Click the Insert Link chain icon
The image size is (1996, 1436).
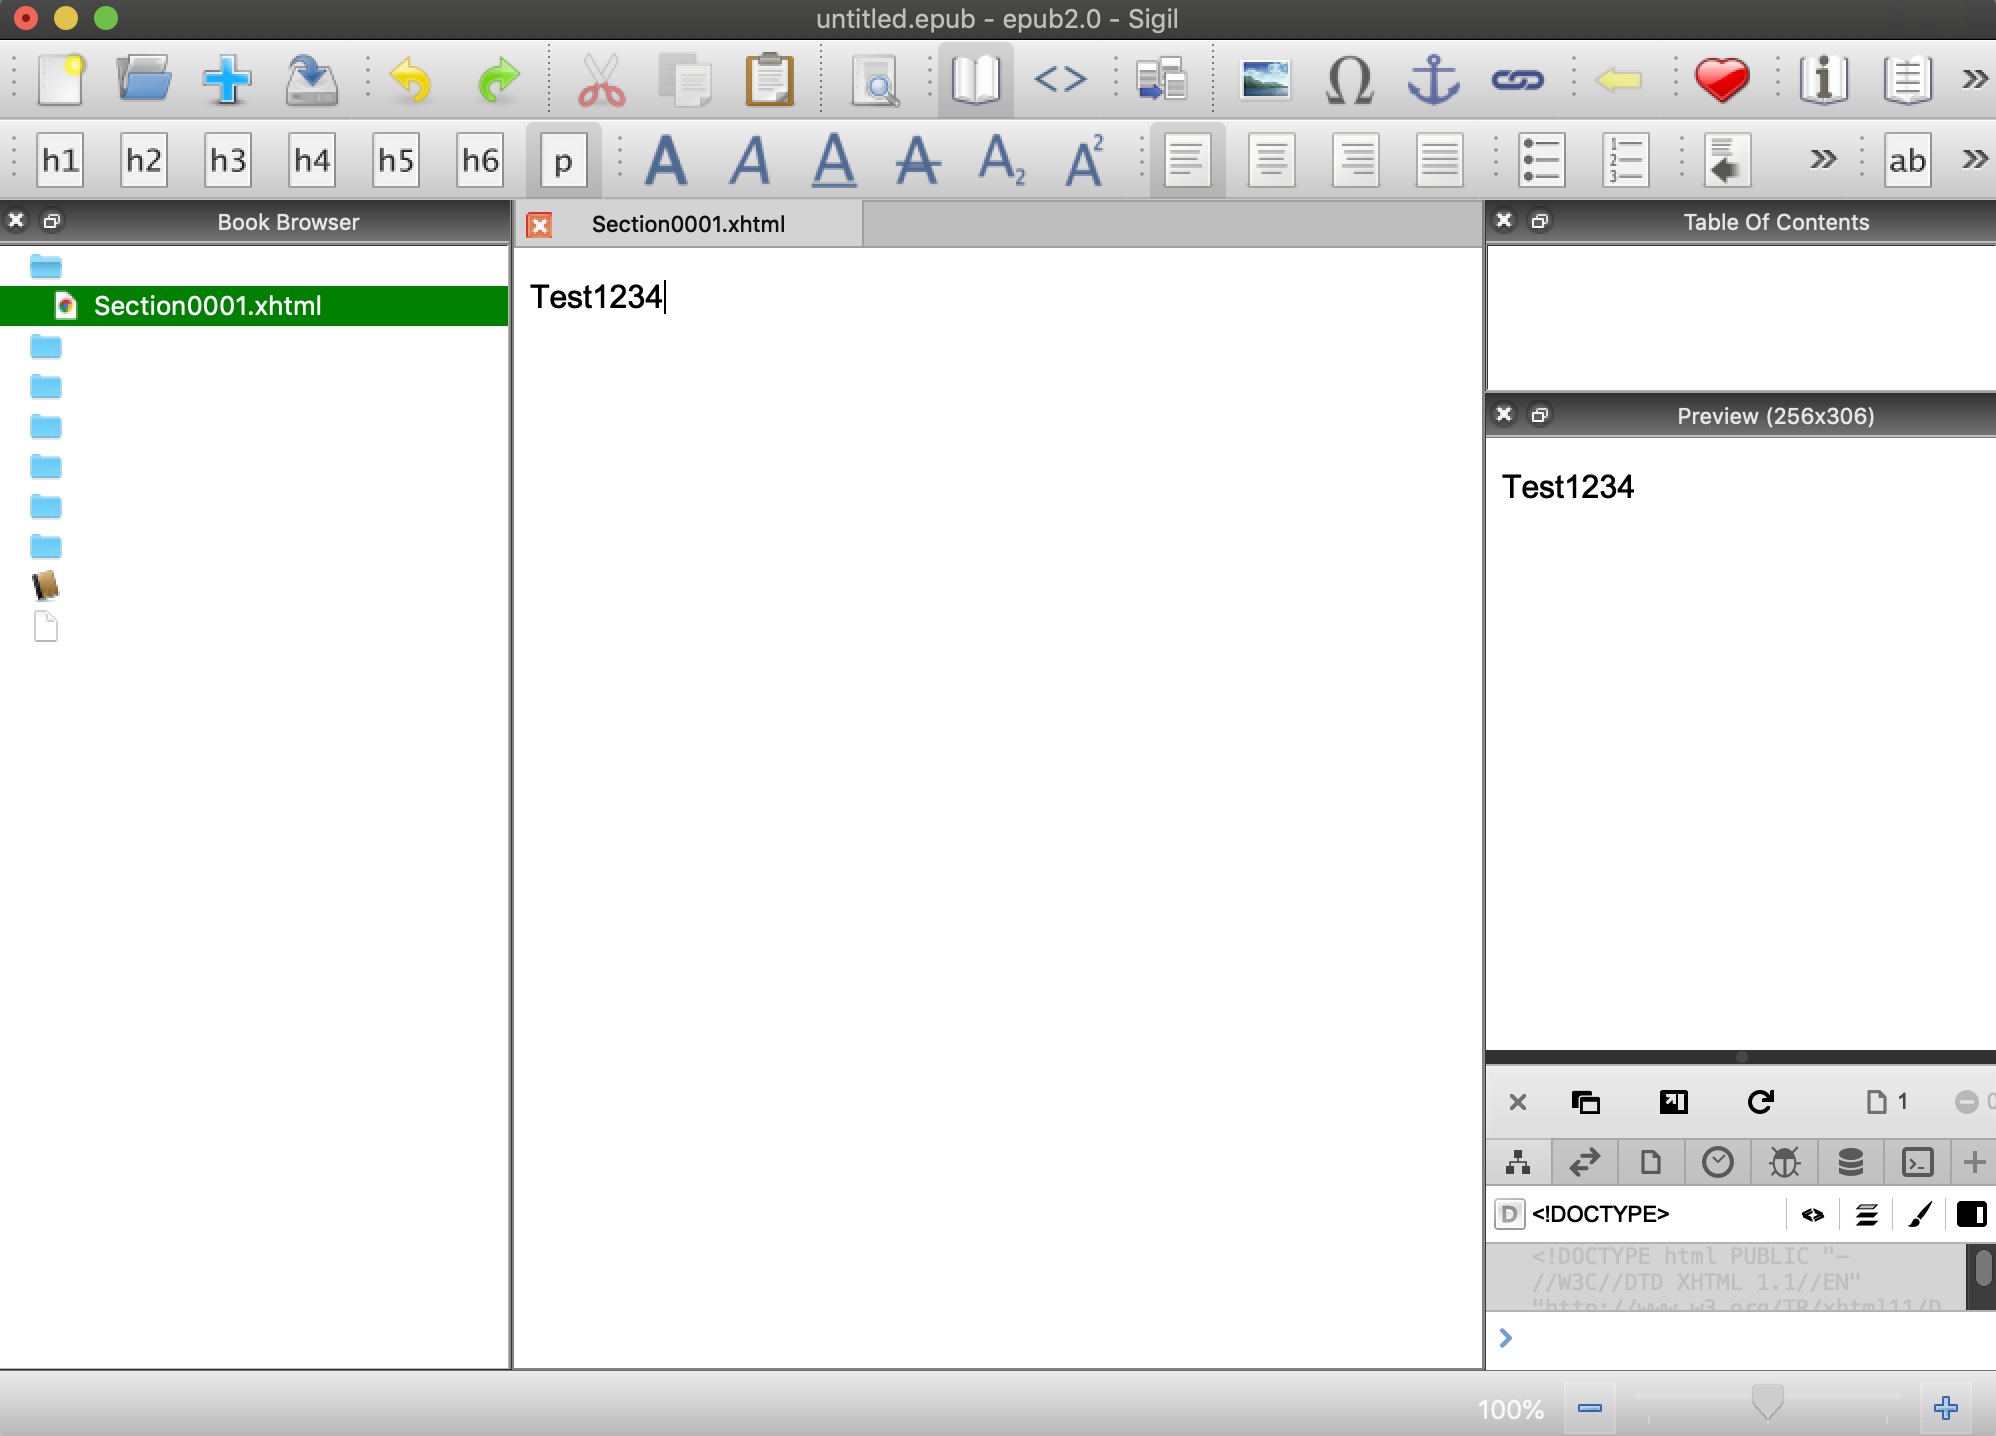pos(1517,79)
